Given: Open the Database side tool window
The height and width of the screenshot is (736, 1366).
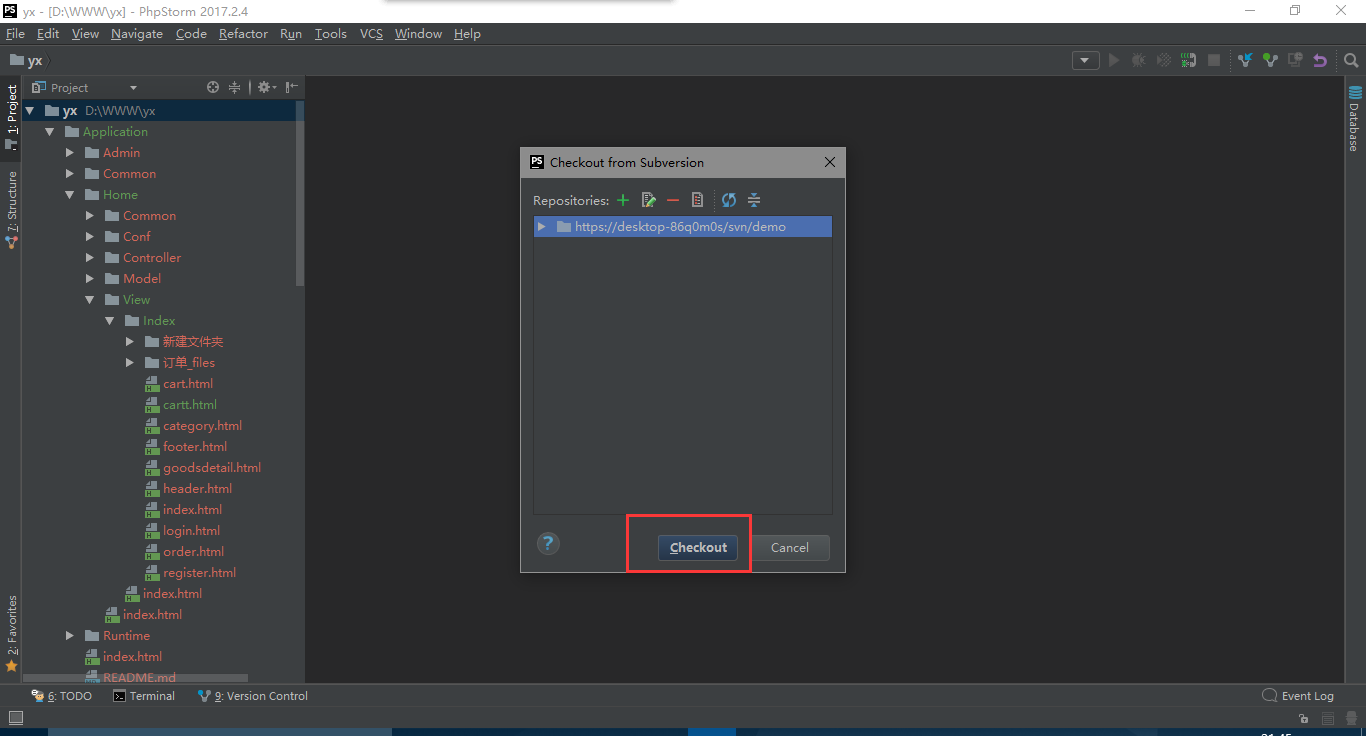Looking at the screenshot, I should point(1354,119).
